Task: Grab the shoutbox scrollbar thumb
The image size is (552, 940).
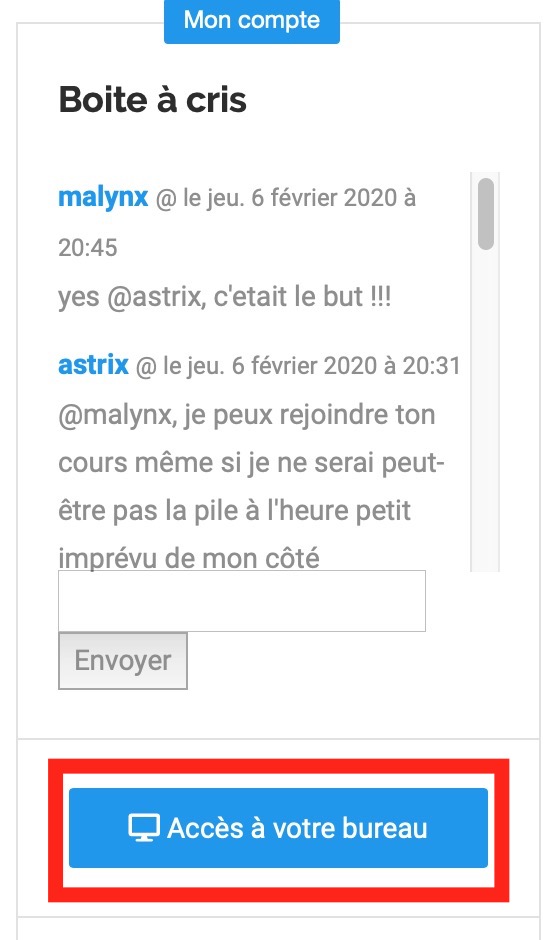Action: coord(486,213)
